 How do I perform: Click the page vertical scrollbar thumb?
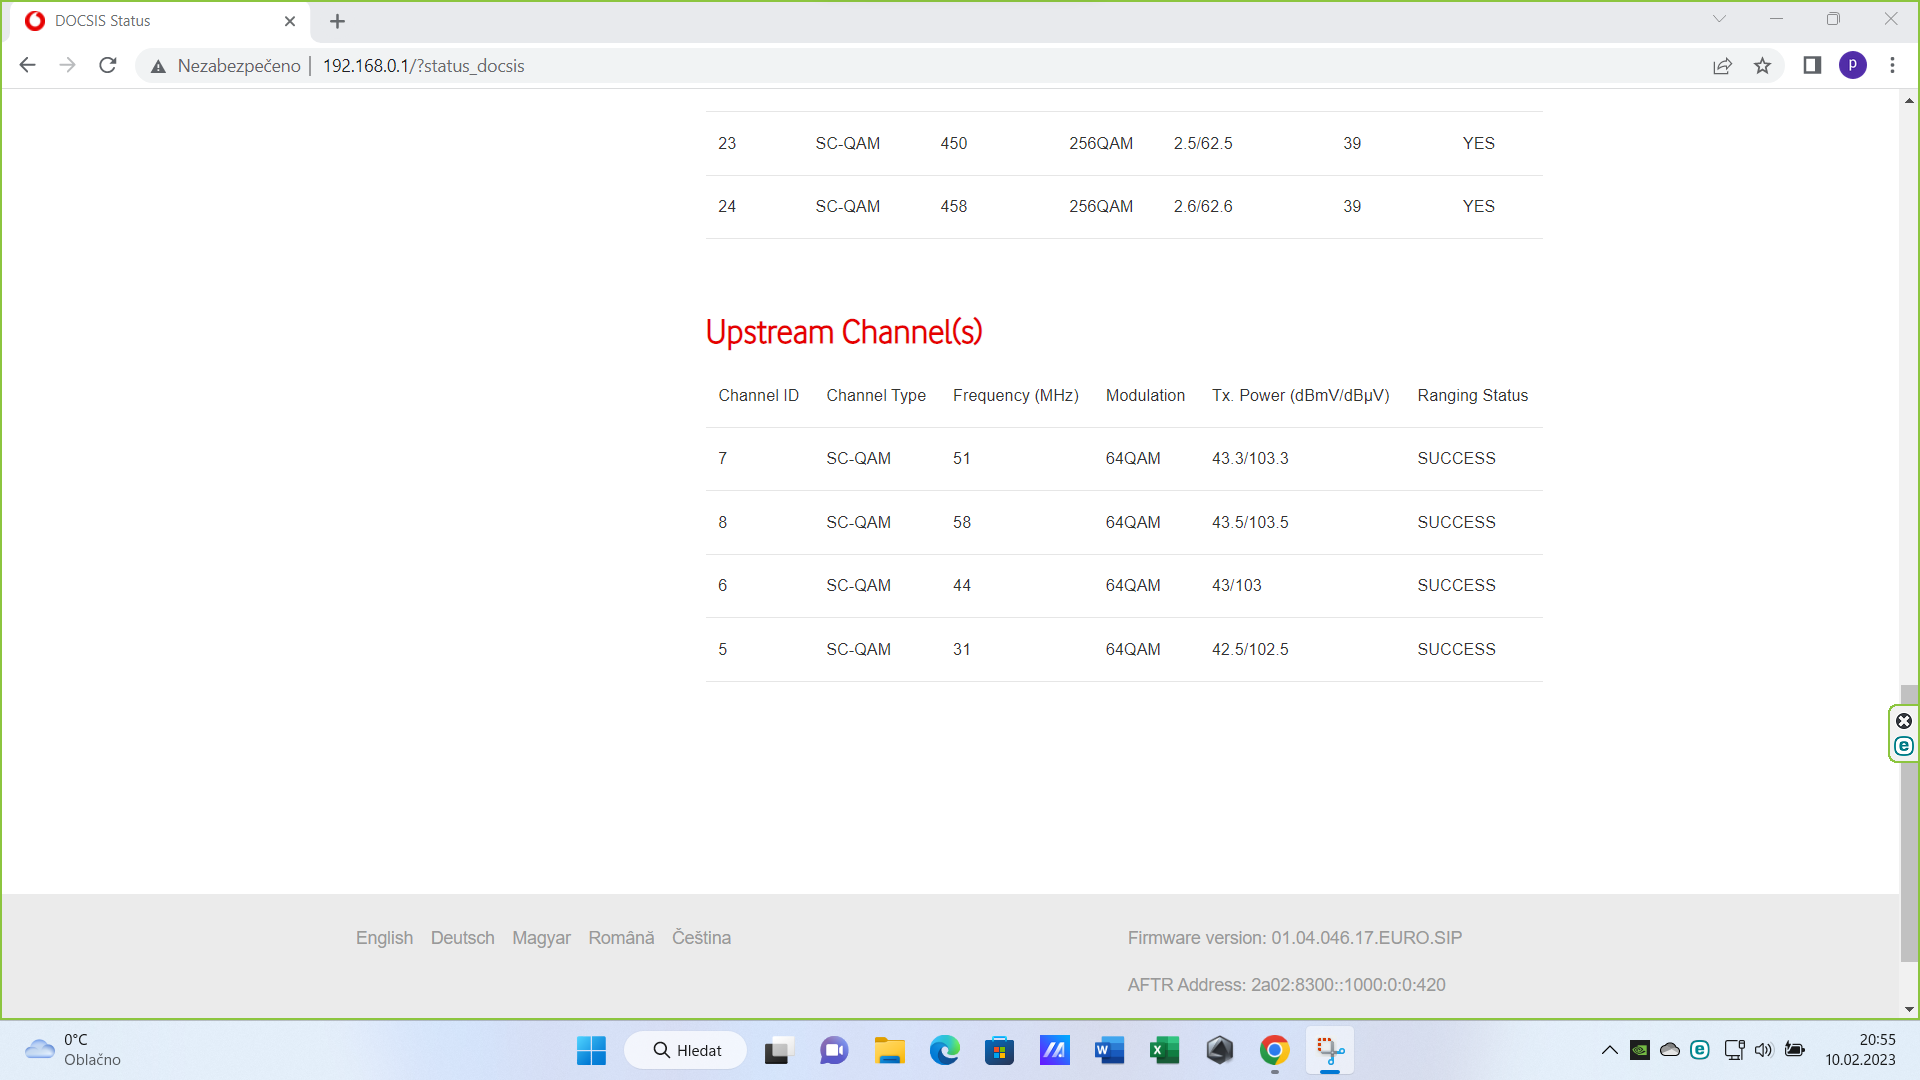point(1909,823)
